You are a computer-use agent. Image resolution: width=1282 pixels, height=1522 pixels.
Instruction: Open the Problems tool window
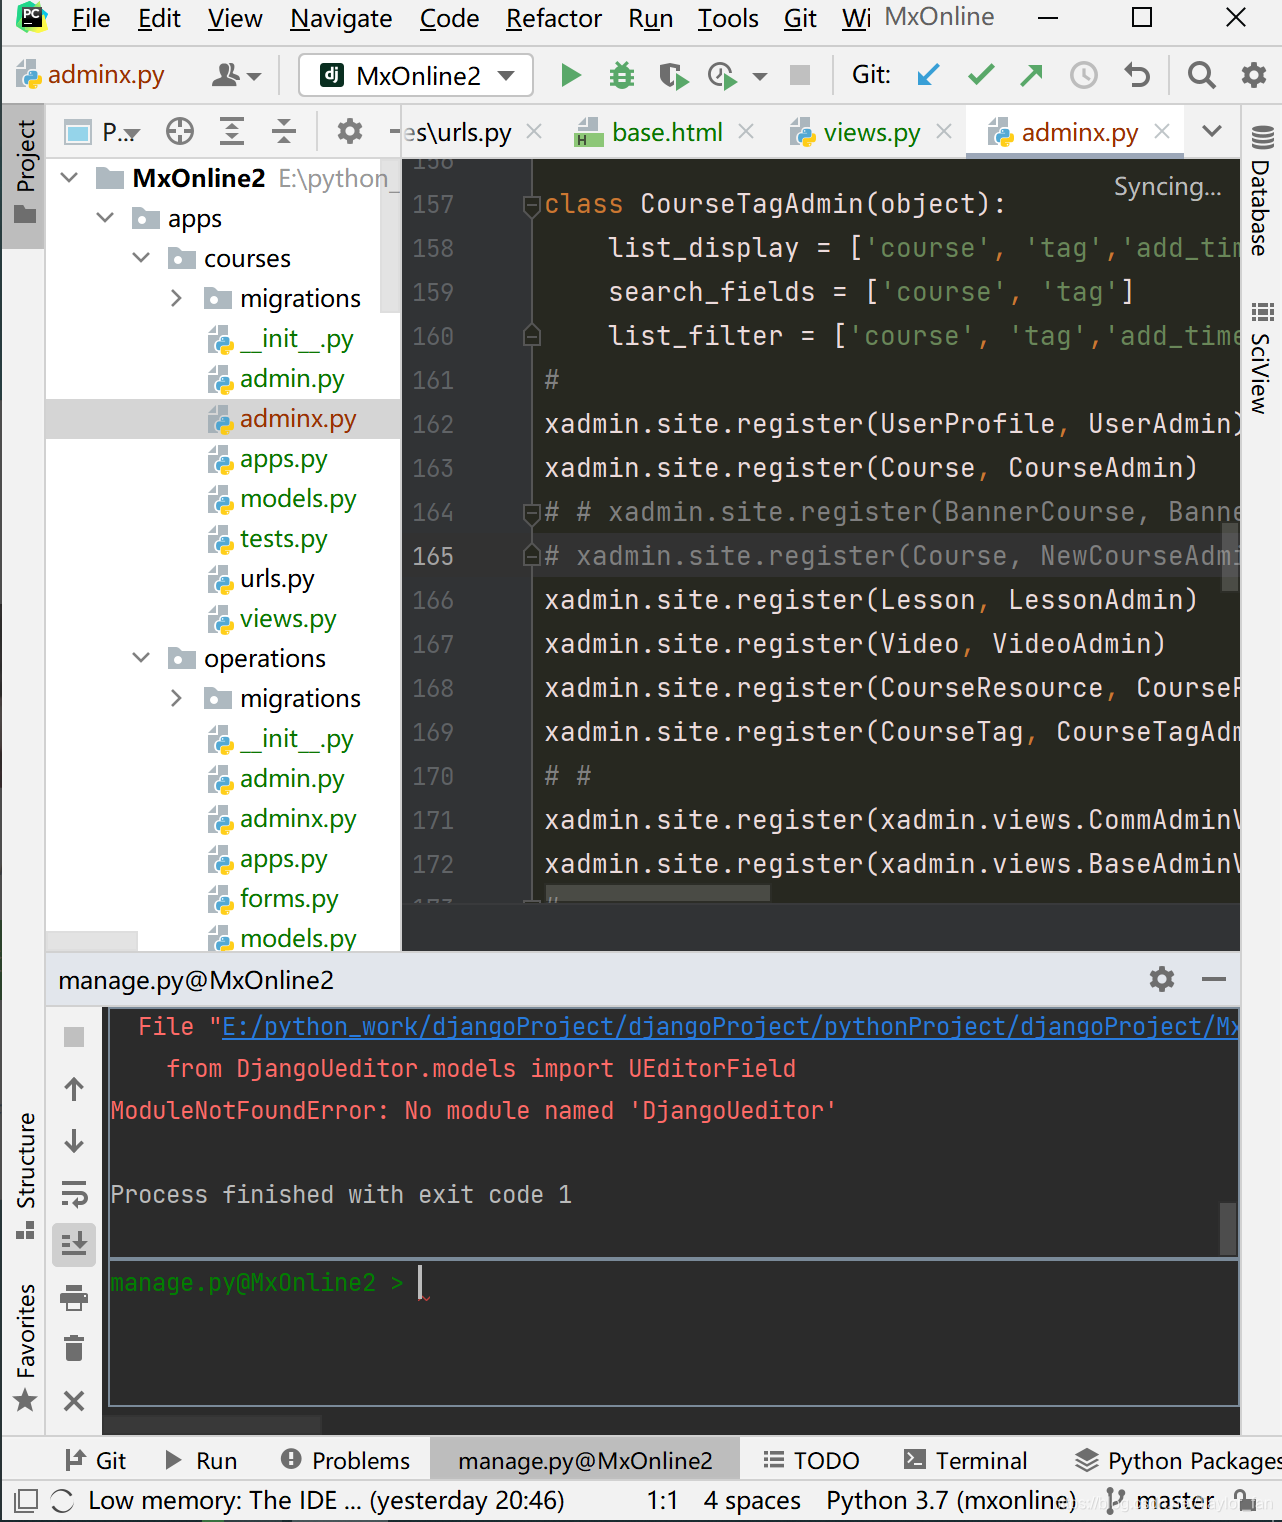click(346, 1461)
